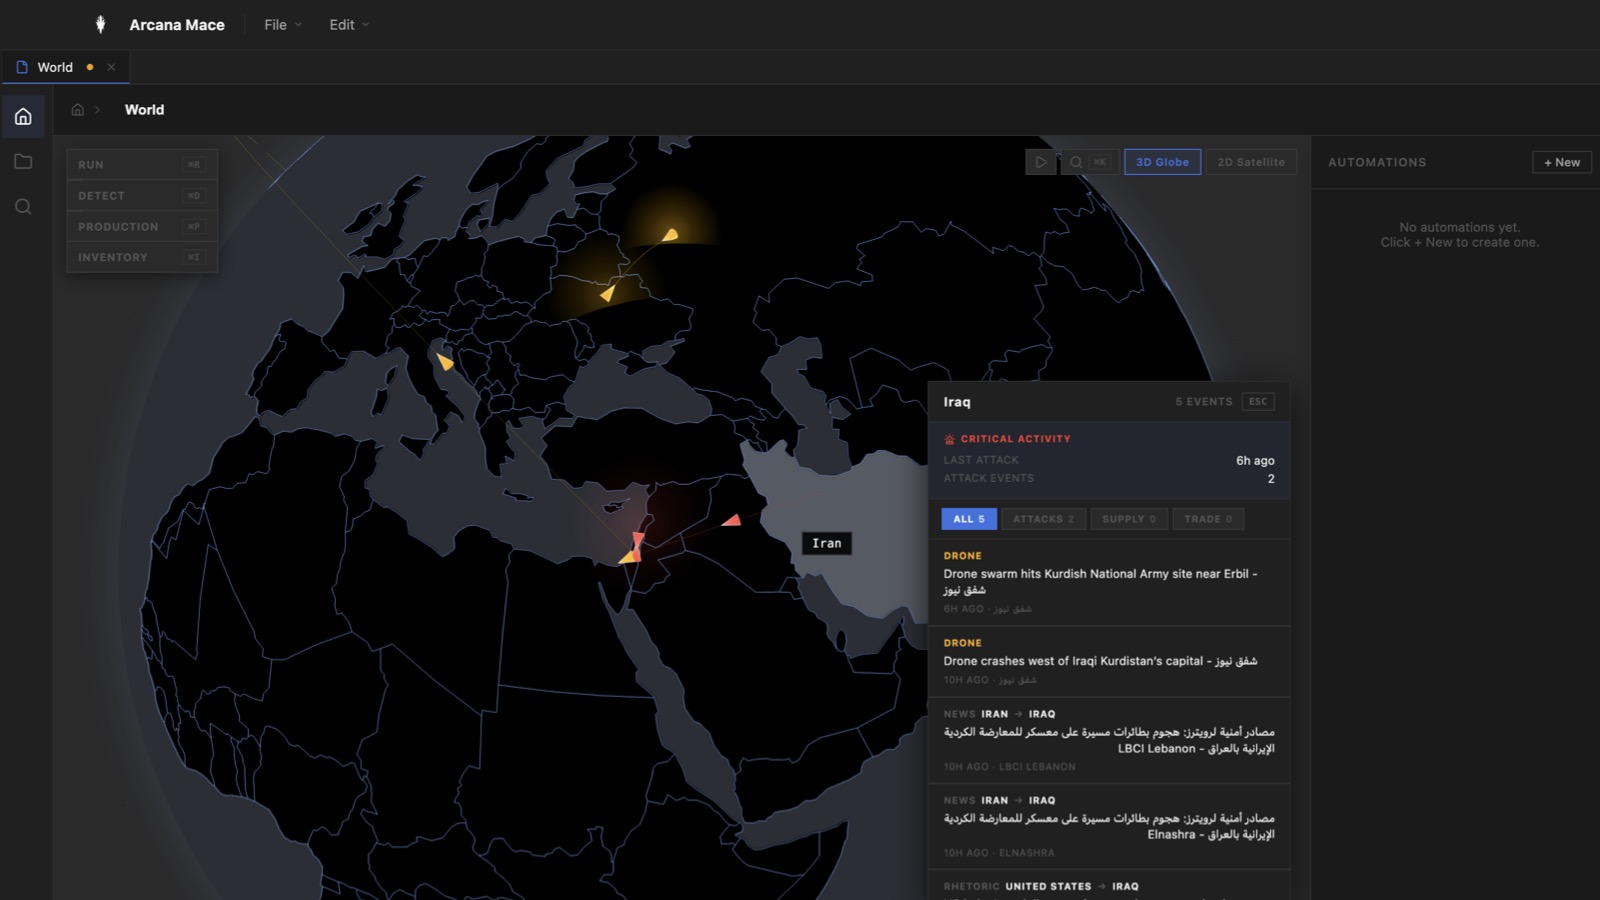The image size is (1600, 900).
Task: Filter events by SUPPLY 0
Action: point(1129,519)
